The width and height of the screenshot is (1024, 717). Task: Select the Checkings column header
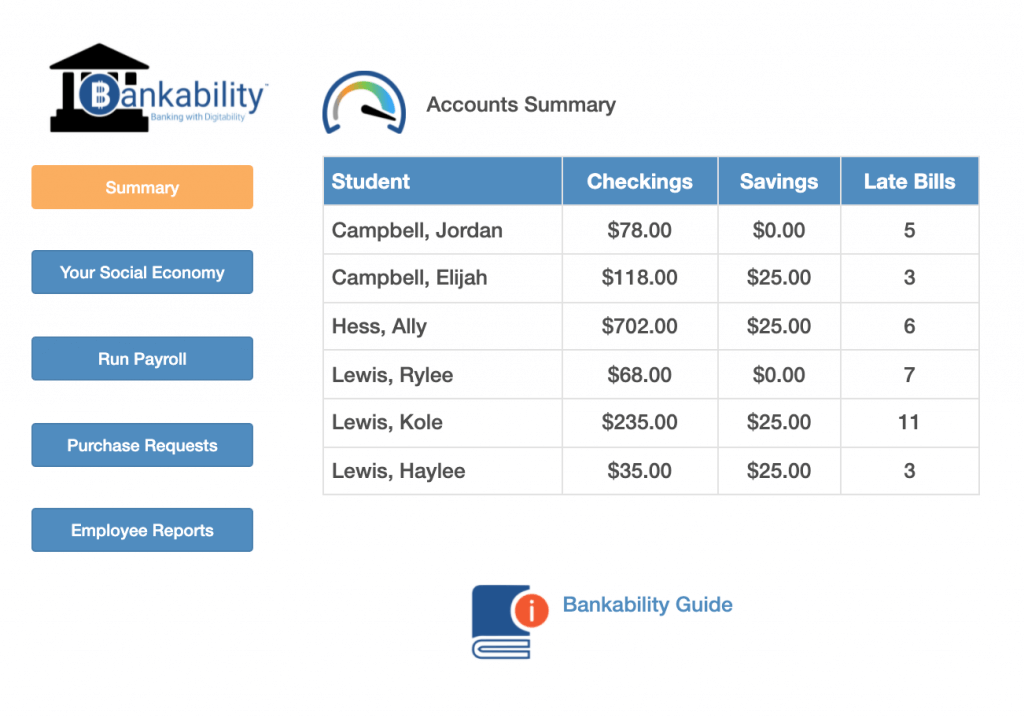point(639,181)
